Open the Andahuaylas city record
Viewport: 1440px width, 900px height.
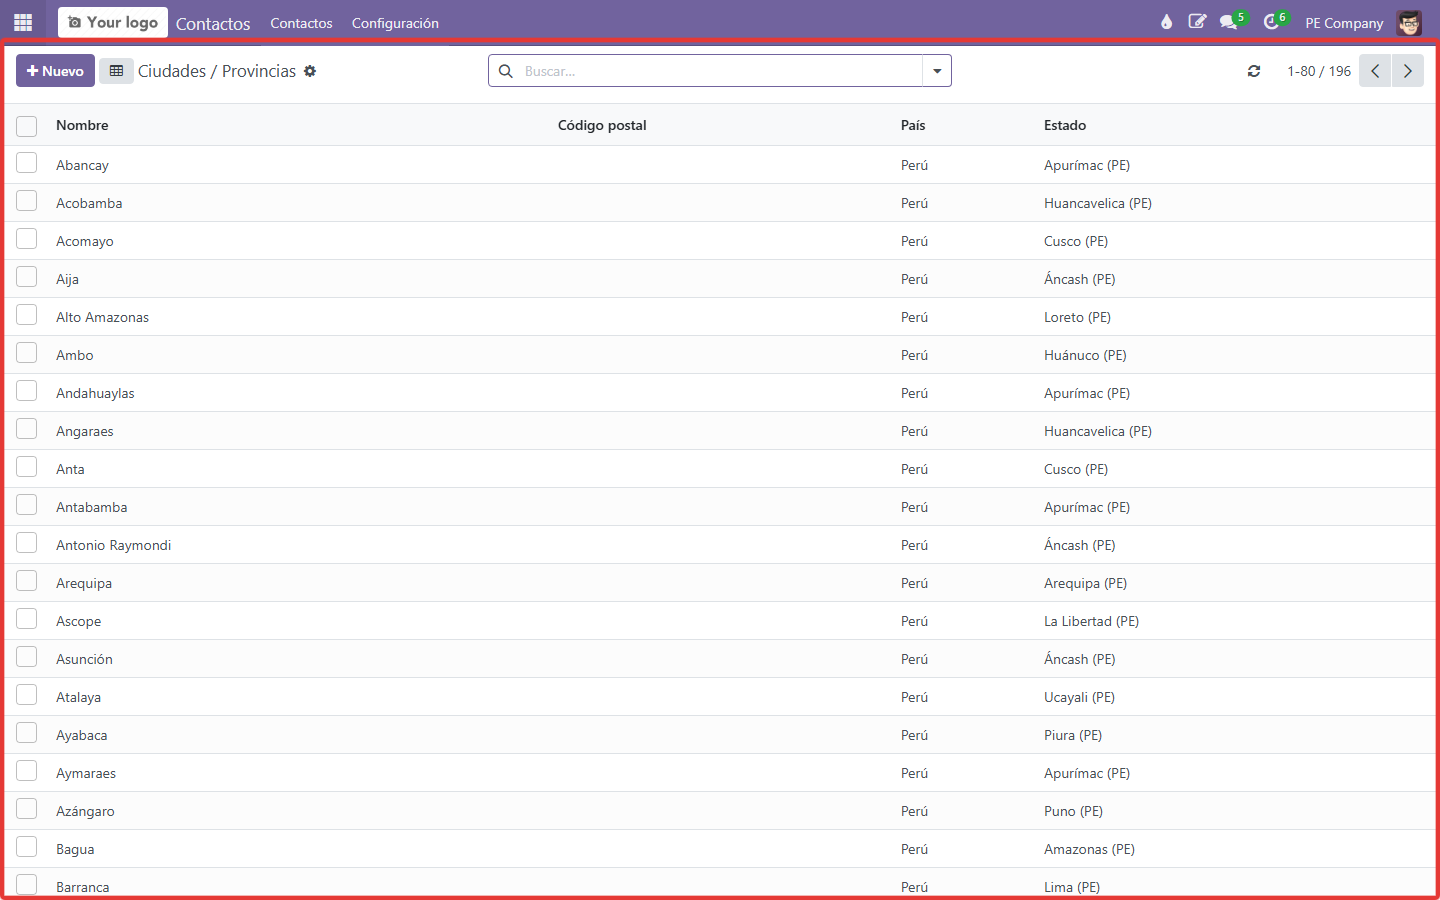click(x=95, y=393)
